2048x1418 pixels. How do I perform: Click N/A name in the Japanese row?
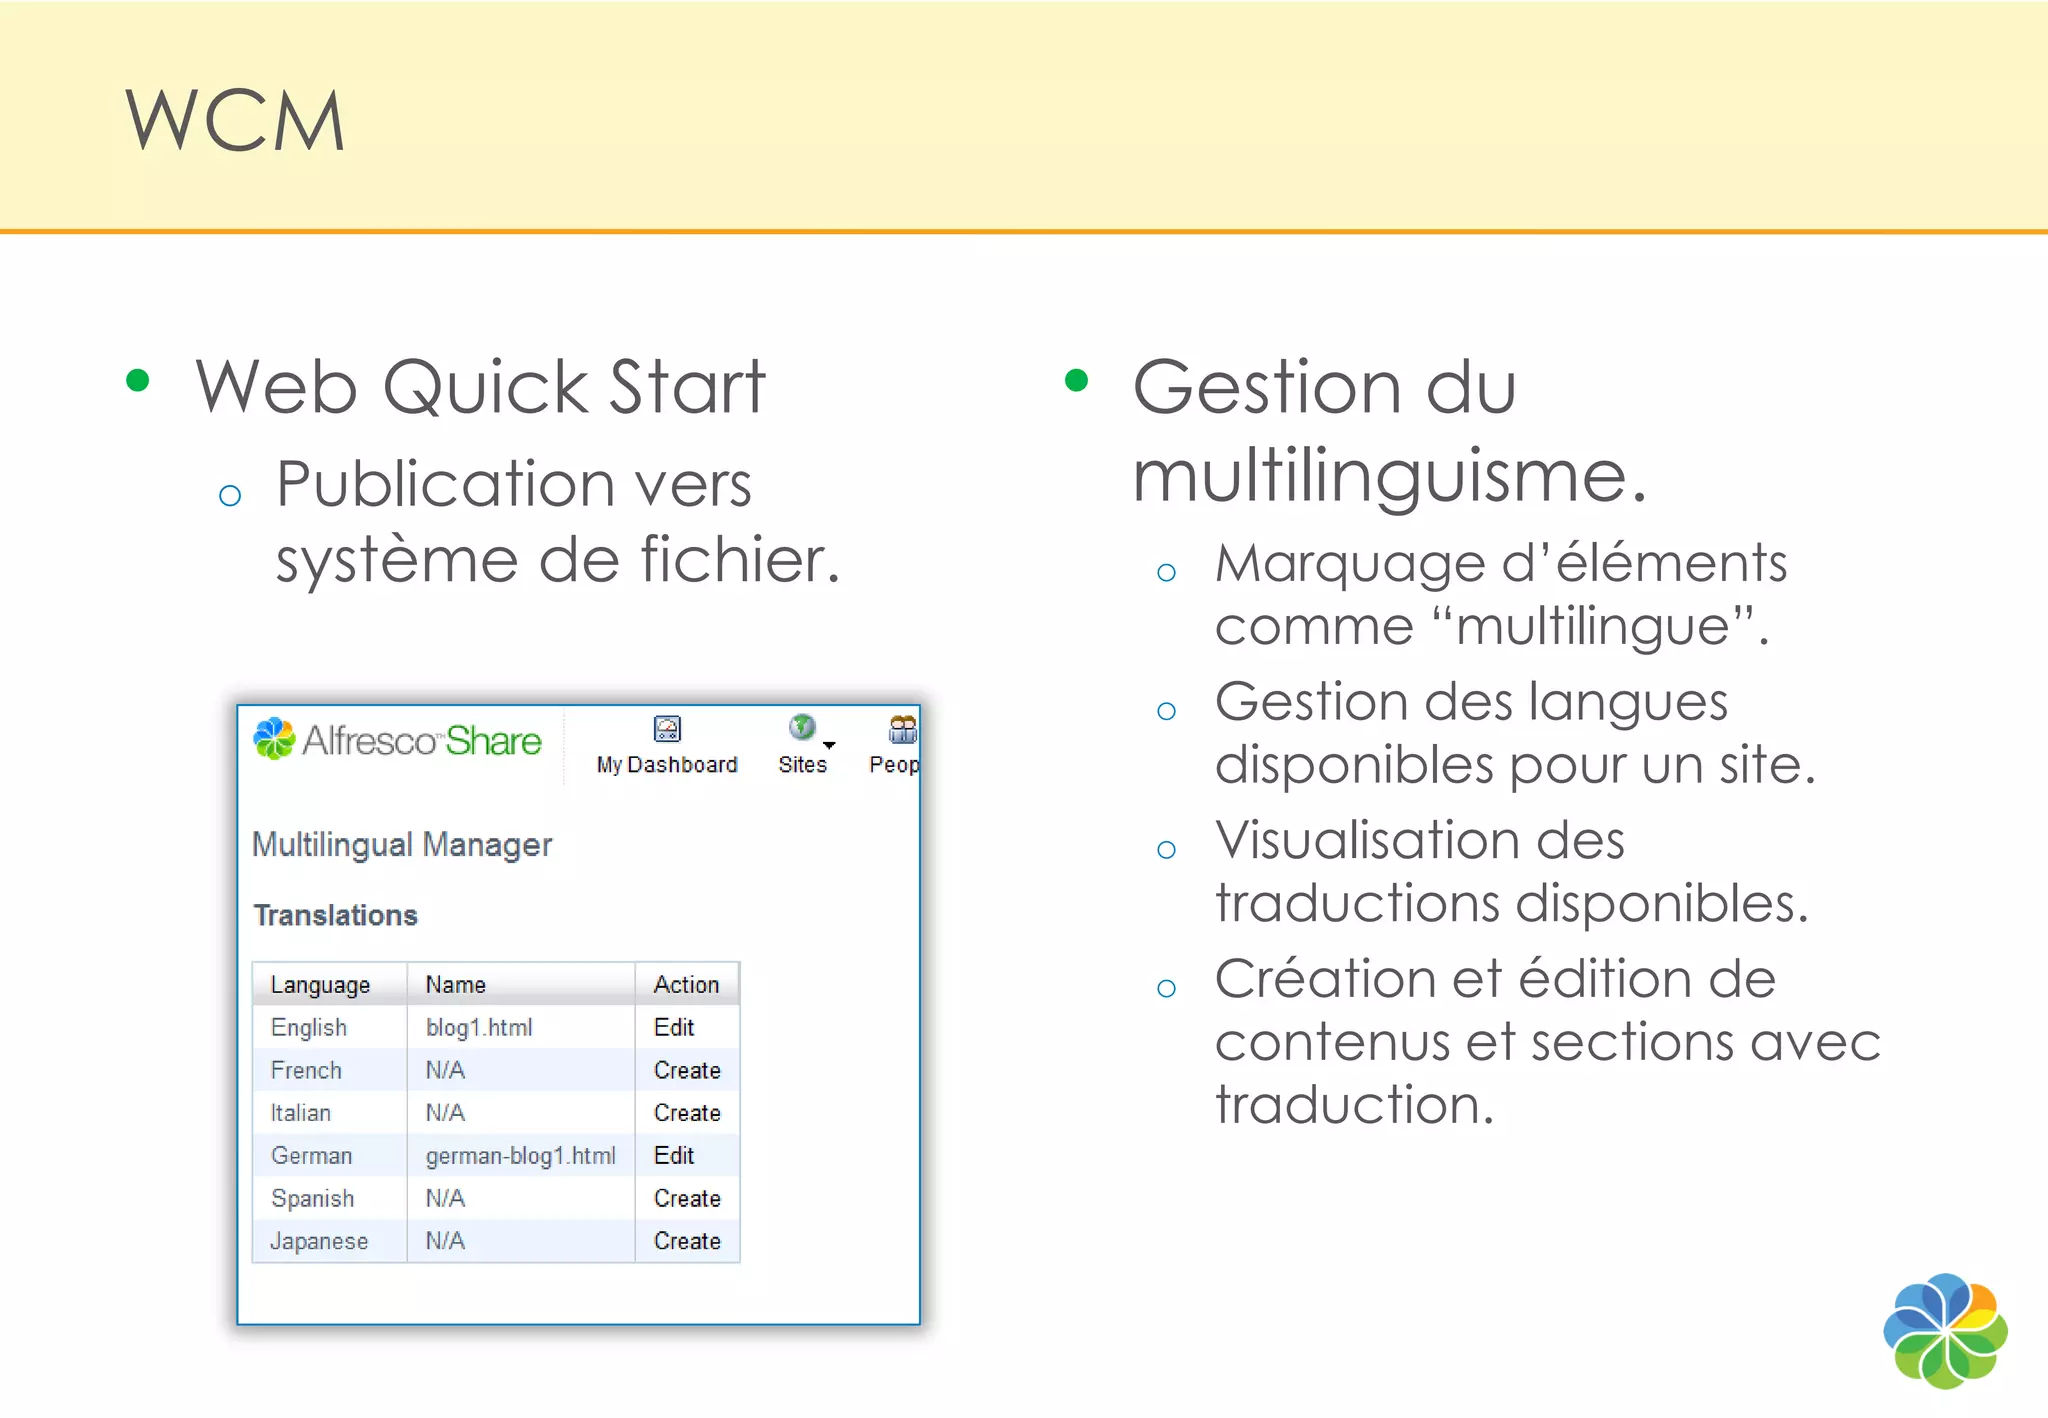445,1241
